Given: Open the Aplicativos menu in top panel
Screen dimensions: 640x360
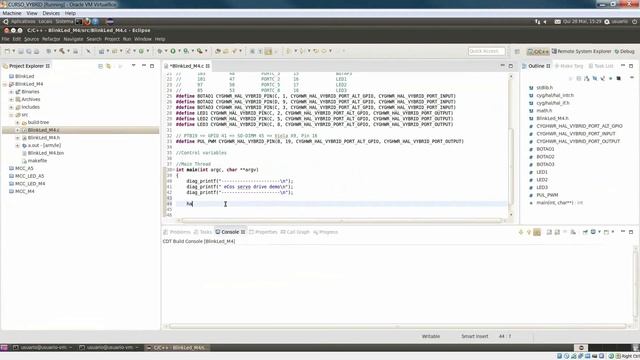Looking at the screenshot, I should 23,21.
